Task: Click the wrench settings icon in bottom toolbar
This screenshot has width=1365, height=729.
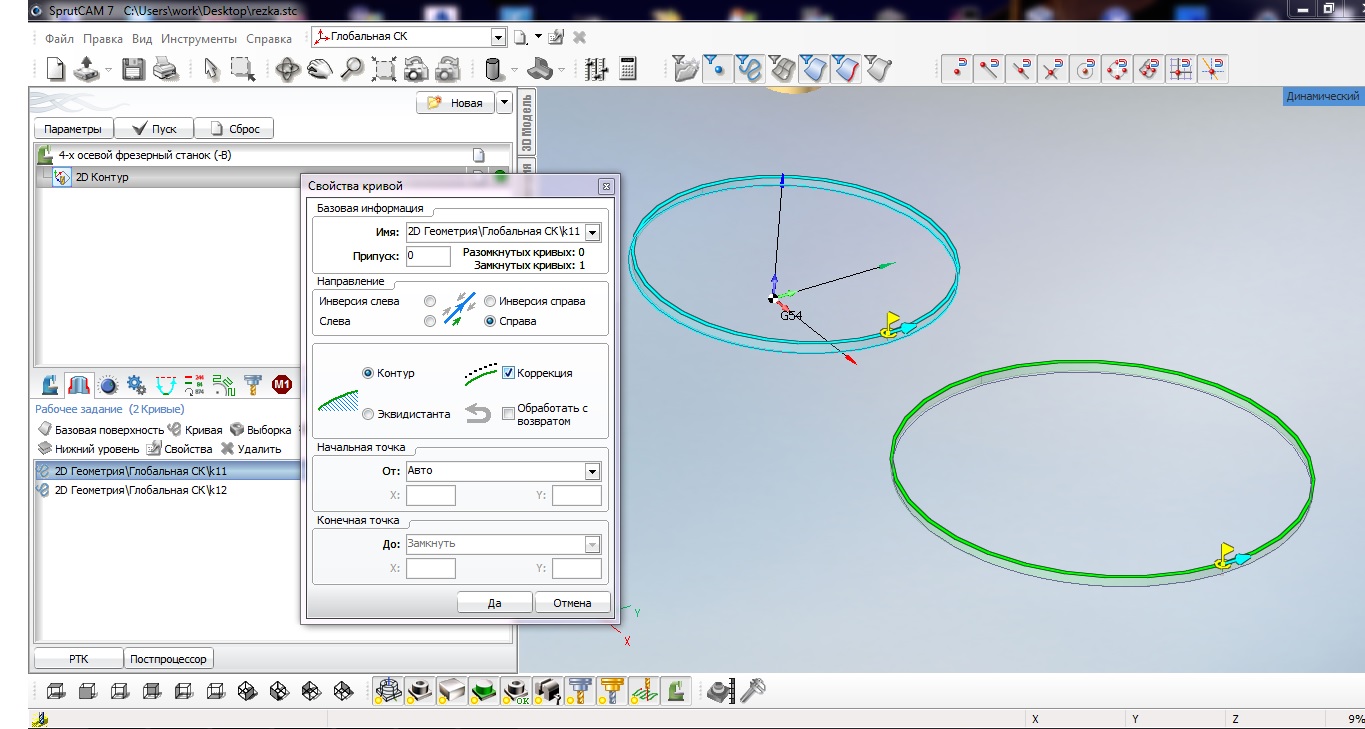Action: click(751, 689)
